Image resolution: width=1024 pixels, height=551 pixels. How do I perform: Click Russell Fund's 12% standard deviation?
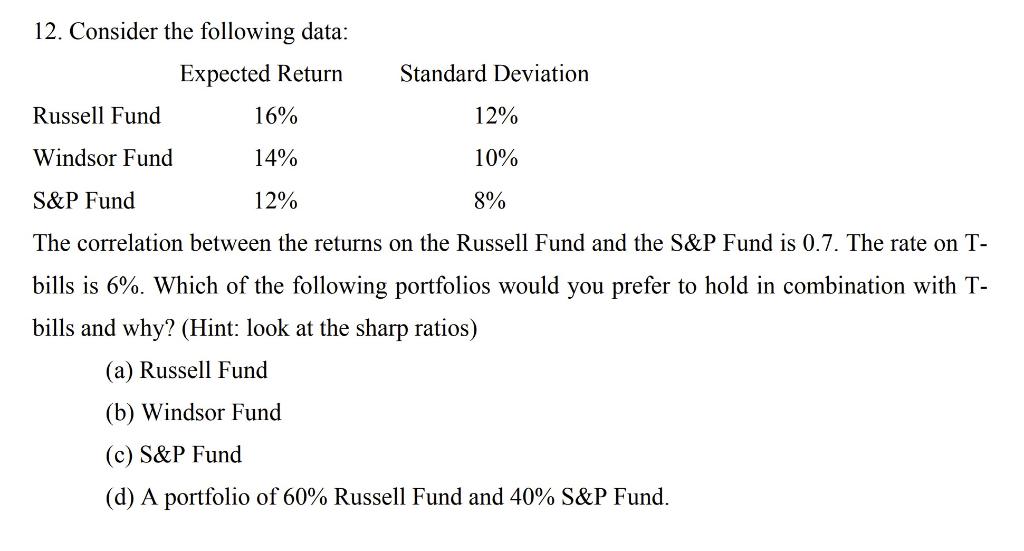pyautogui.click(x=496, y=116)
